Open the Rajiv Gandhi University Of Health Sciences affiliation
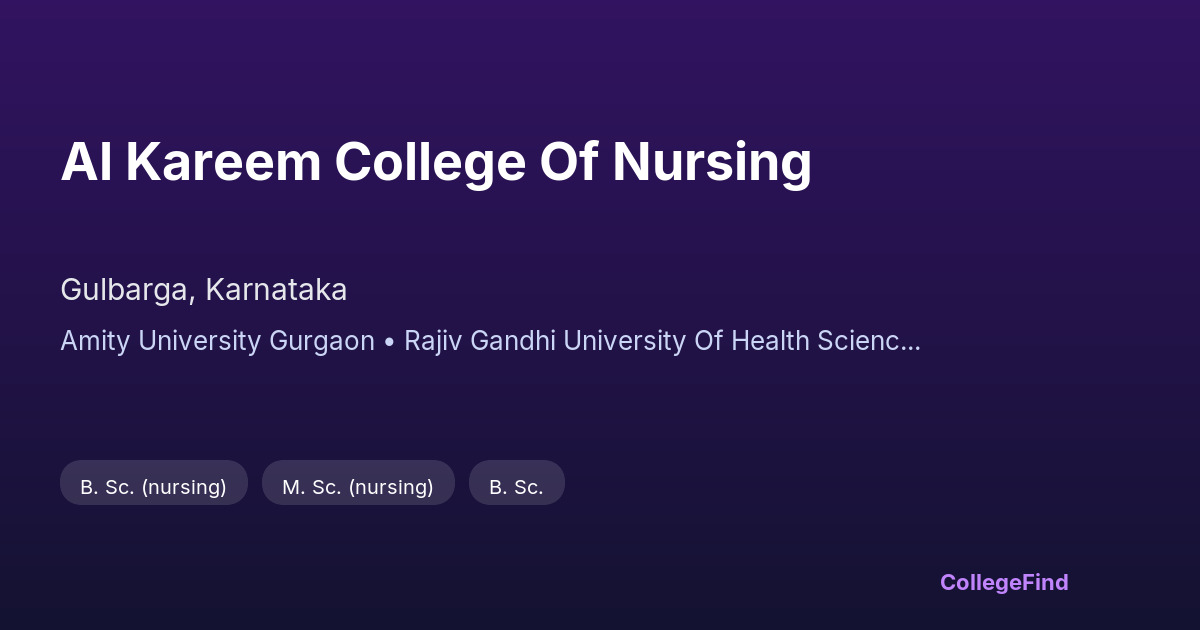The width and height of the screenshot is (1200, 630). coord(660,341)
